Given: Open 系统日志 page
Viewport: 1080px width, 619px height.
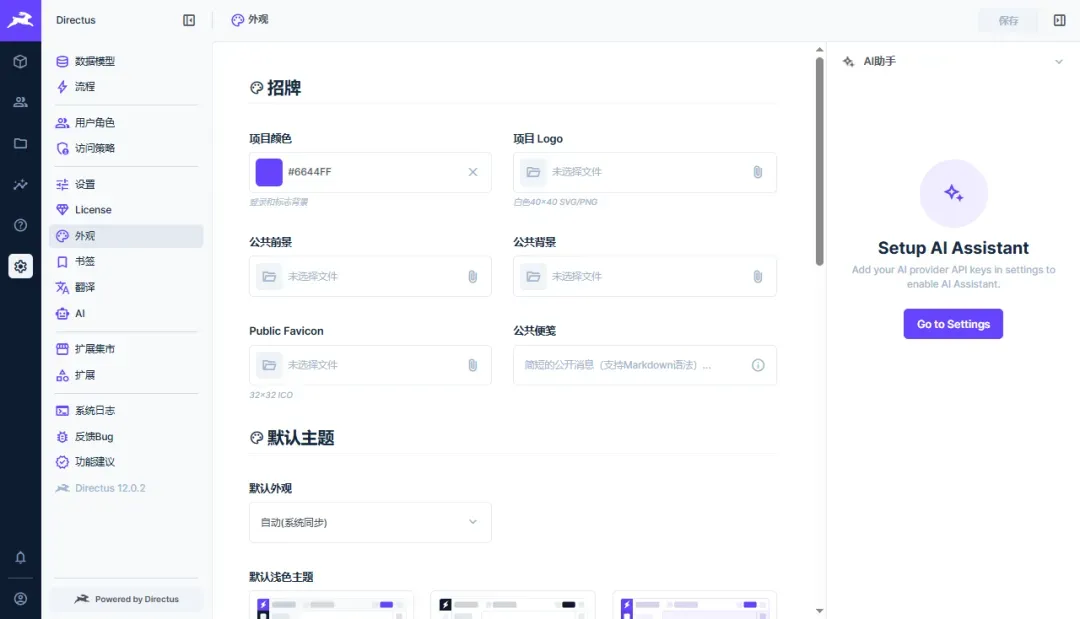Looking at the screenshot, I should pyautogui.click(x=126, y=410).
